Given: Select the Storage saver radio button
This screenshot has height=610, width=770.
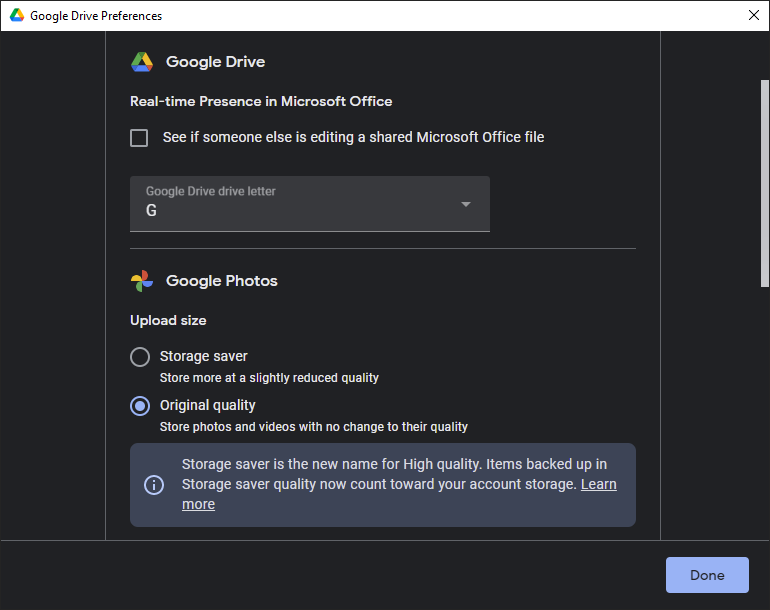Looking at the screenshot, I should coord(140,357).
